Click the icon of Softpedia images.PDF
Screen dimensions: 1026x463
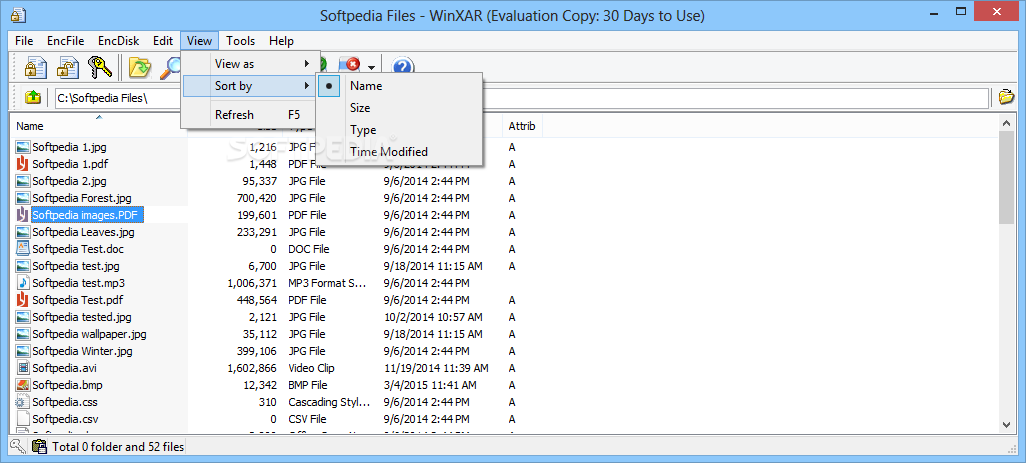pyautogui.click(x=23, y=215)
